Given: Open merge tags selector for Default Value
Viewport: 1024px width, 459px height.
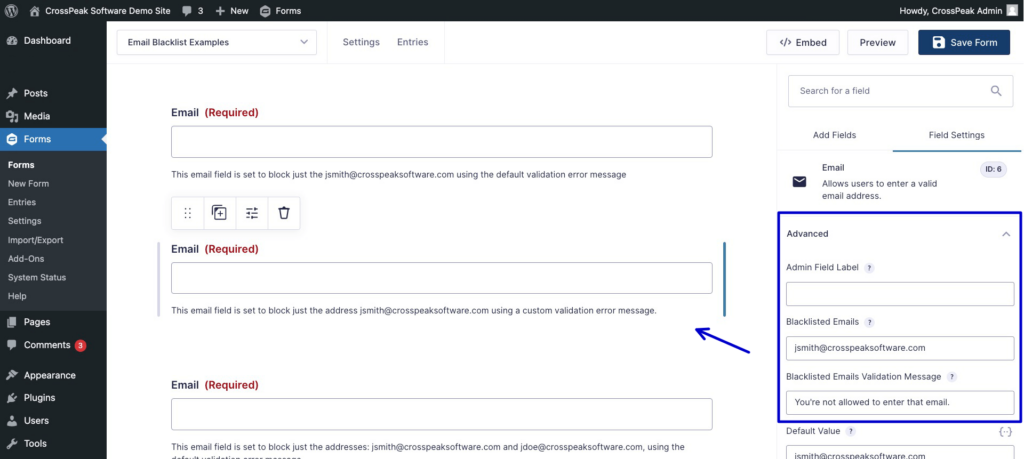Looking at the screenshot, I should (1006, 432).
